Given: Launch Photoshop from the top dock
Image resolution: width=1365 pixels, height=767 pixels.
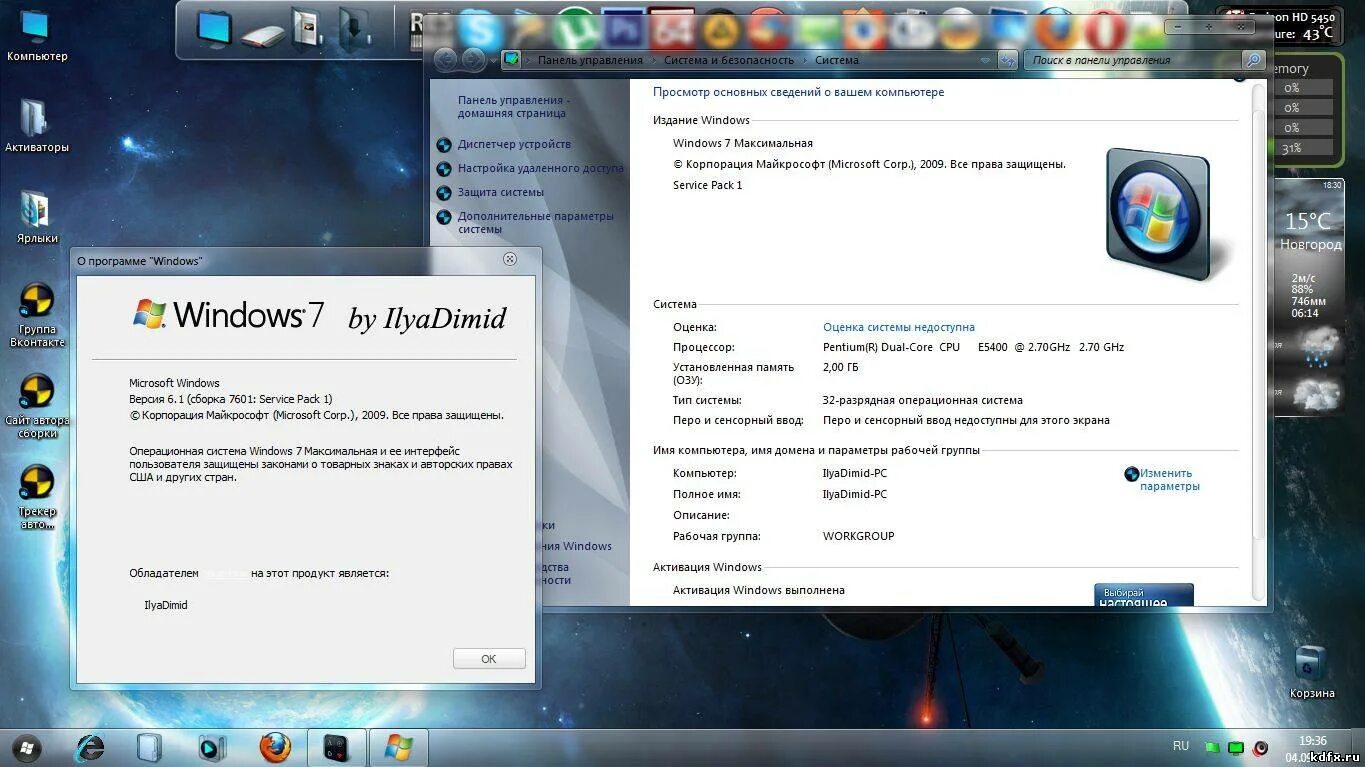Looking at the screenshot, I should [622, 28].
